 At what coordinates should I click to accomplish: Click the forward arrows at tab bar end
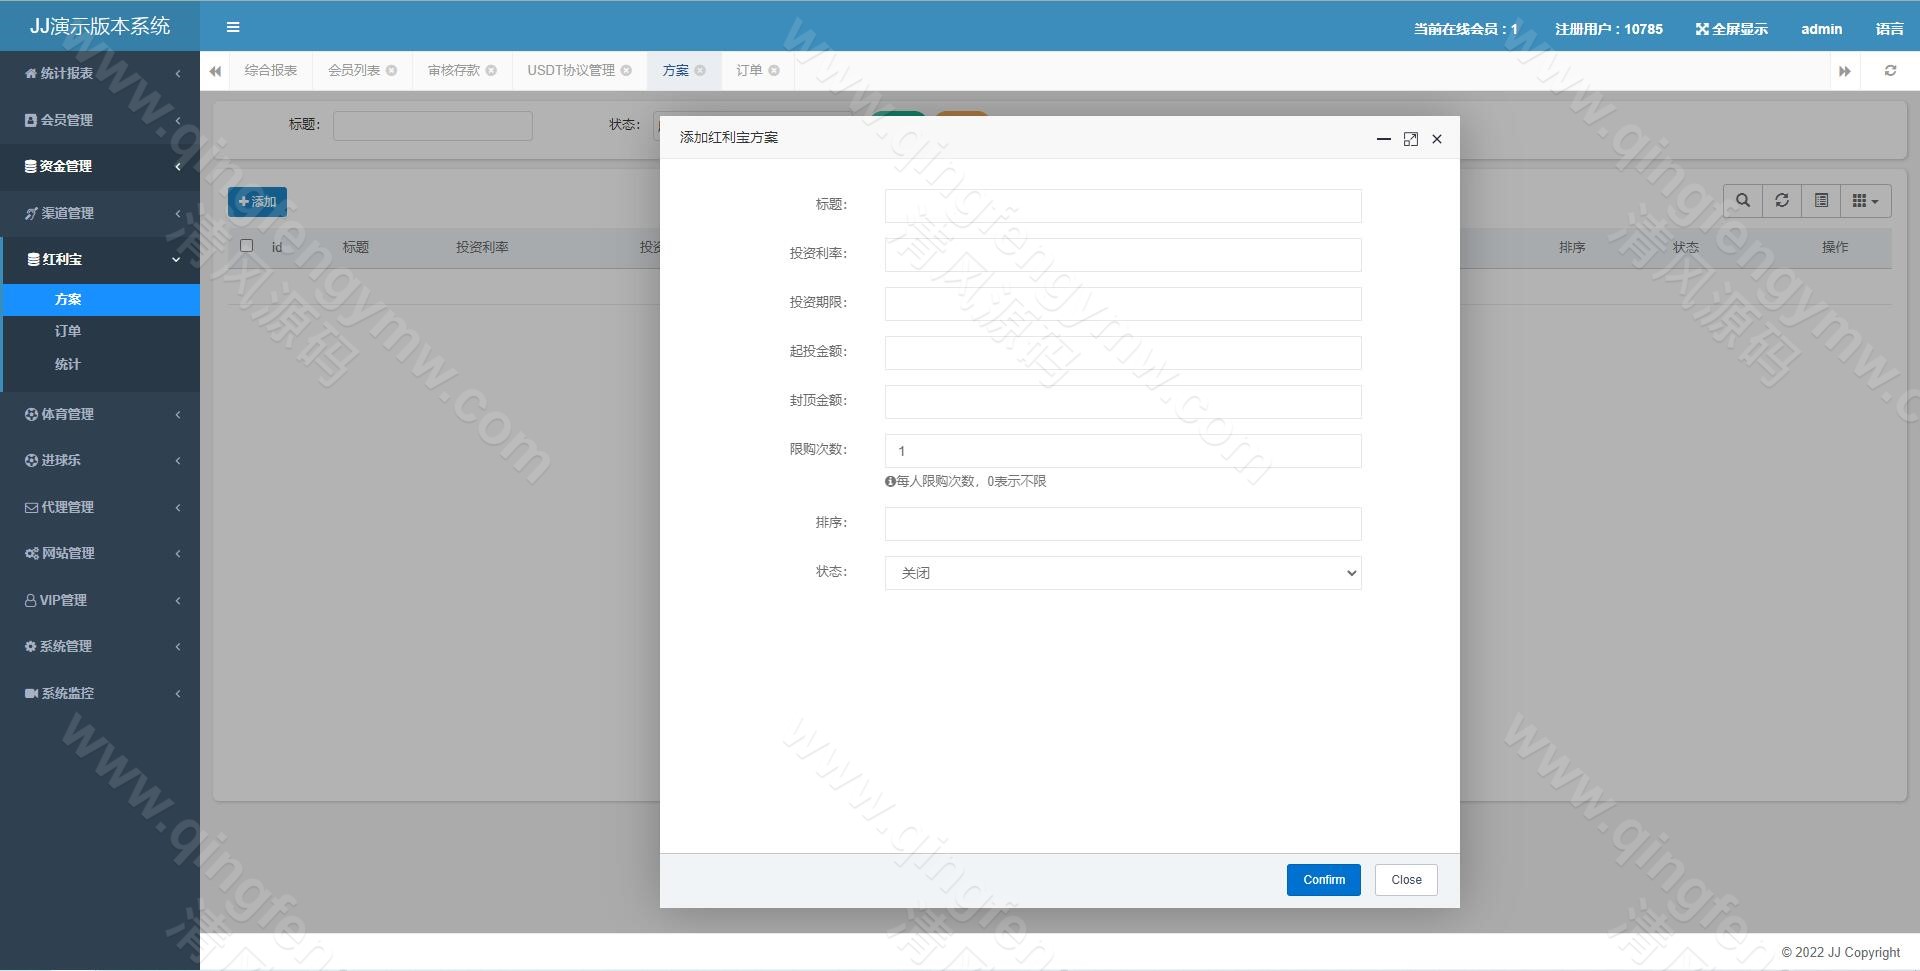[x=1845, y=70]
